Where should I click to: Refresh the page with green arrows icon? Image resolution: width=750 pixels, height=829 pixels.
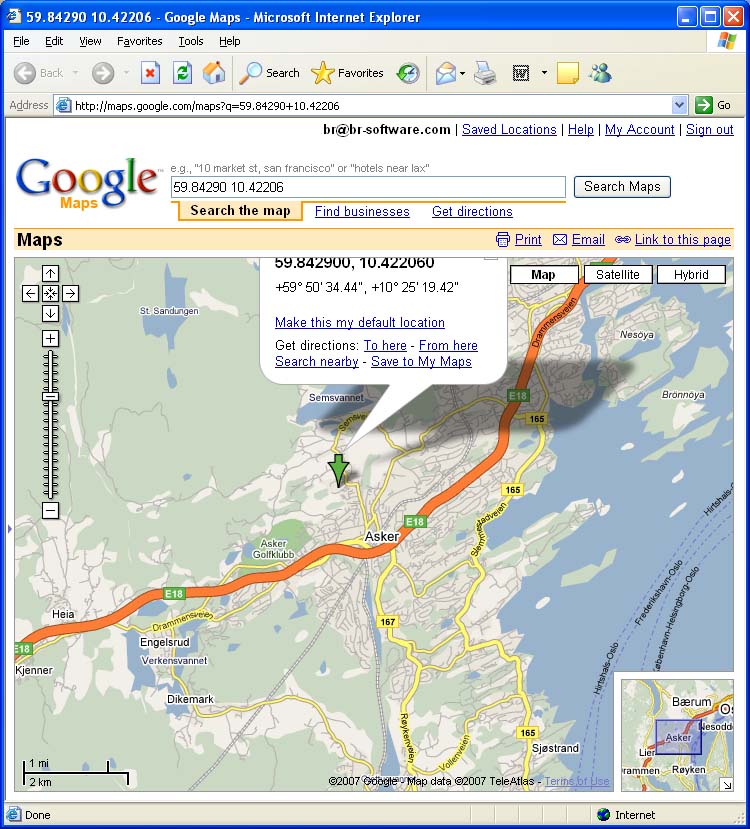click(182, 73)
